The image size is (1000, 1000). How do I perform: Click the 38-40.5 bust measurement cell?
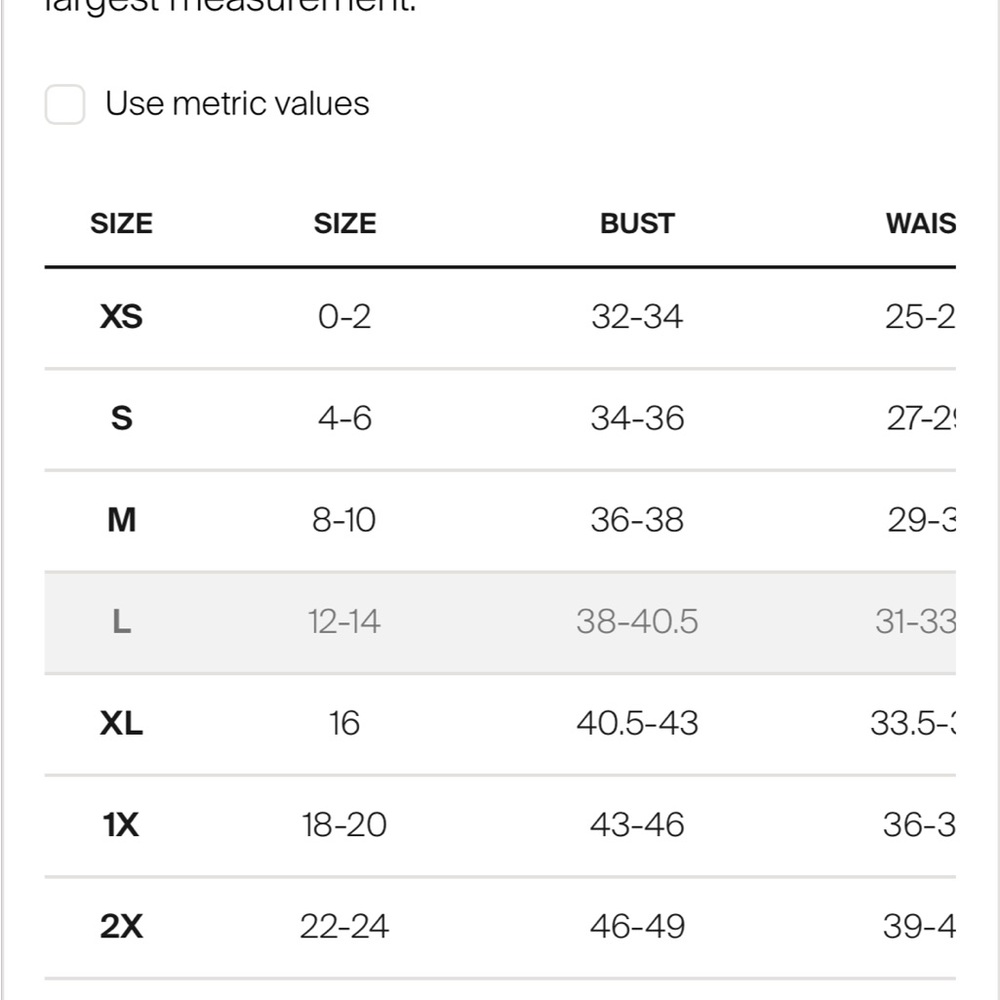(x=637, y=622)
